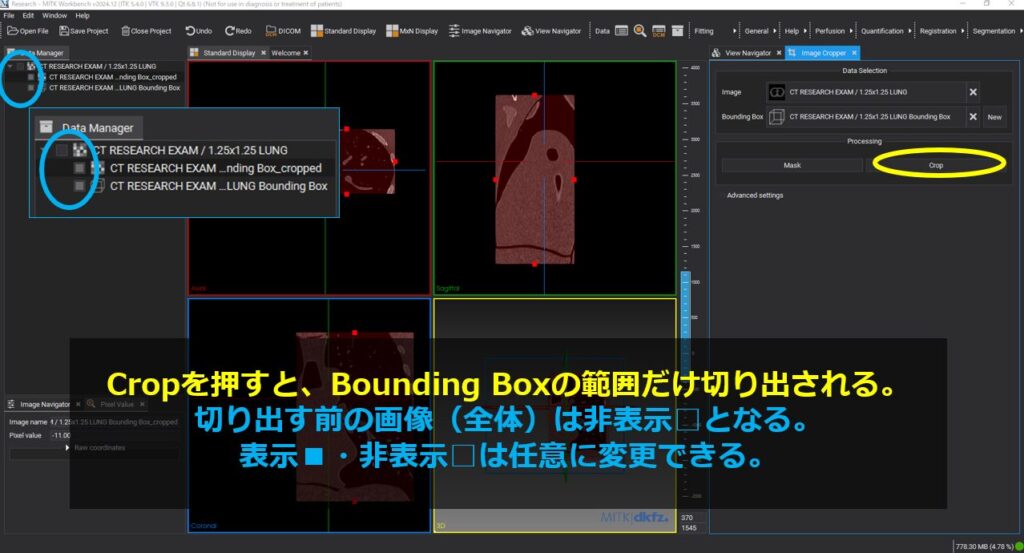Close the Standard Display tab
The width and height of the screenshot is (1024, 553).
[x=263, y=53]
